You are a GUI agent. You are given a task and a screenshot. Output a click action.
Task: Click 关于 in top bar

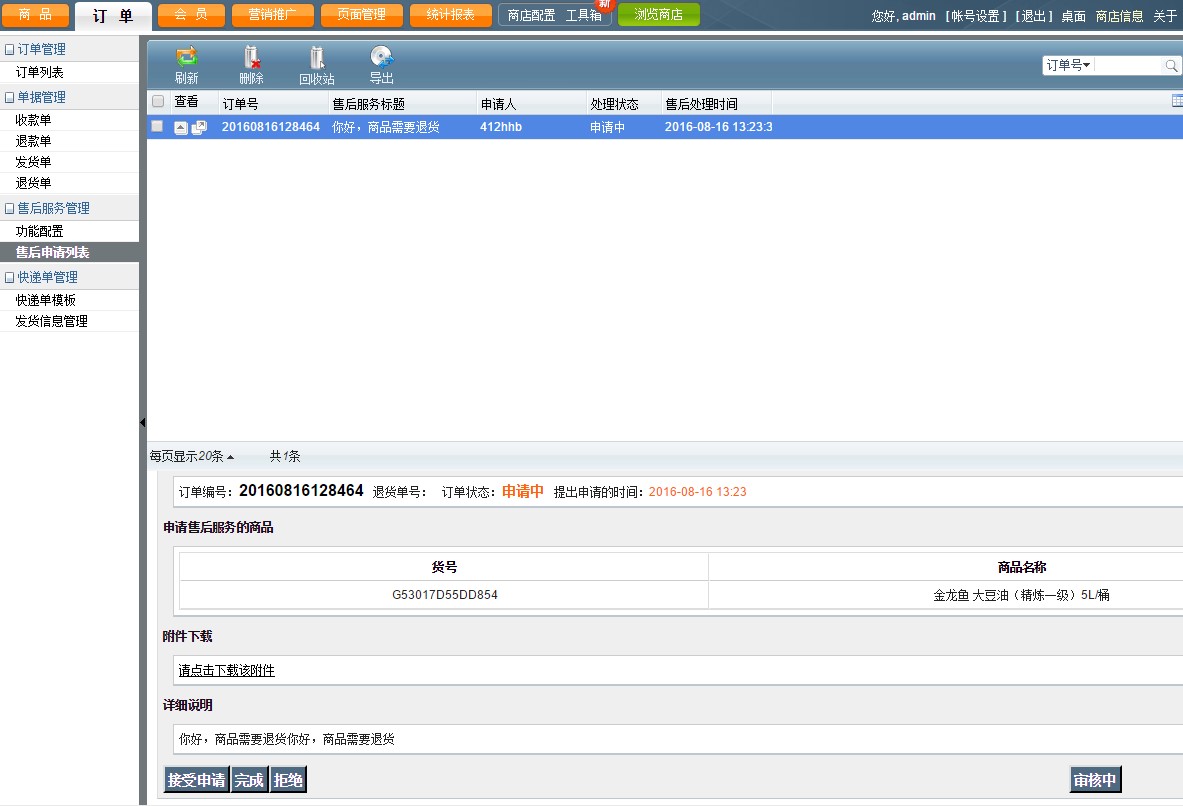coord(1165,16)
